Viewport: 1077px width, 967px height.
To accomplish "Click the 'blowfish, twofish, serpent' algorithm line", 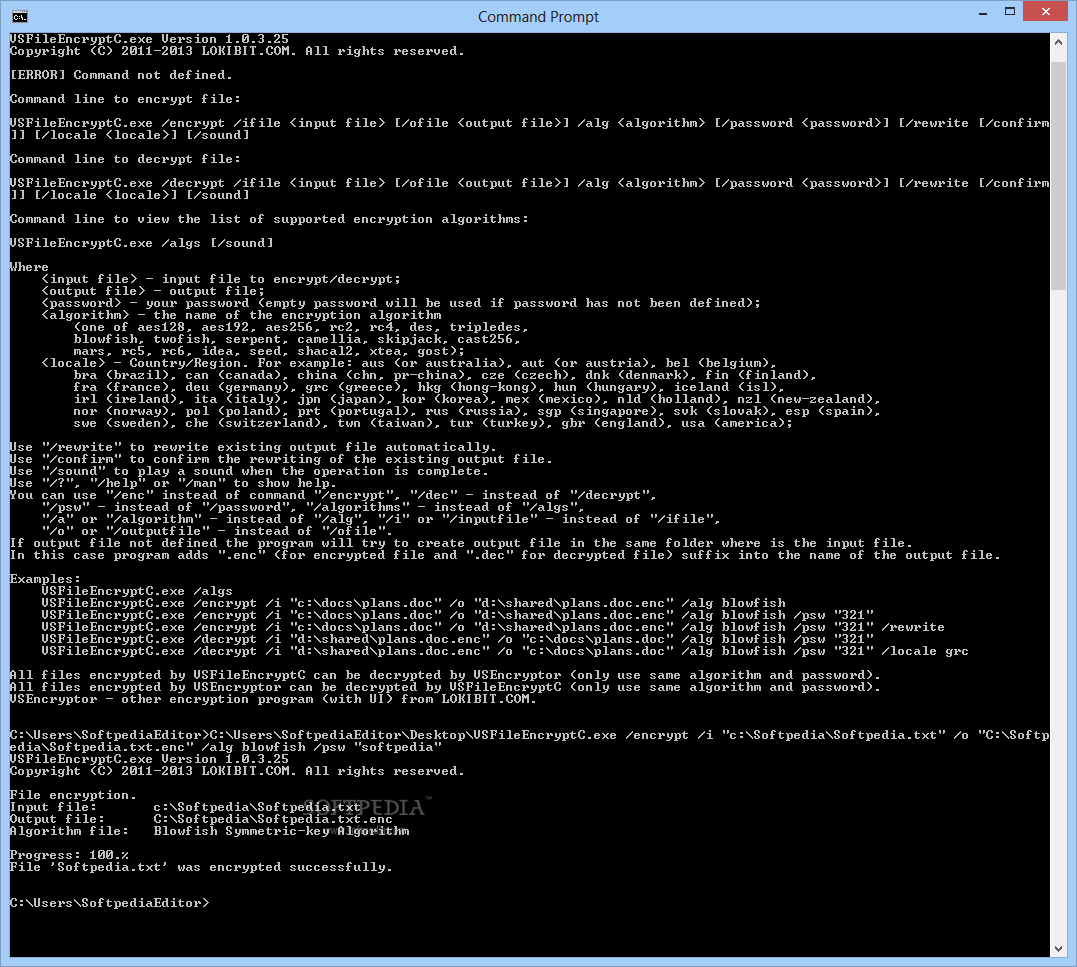I will pos(297,339).
